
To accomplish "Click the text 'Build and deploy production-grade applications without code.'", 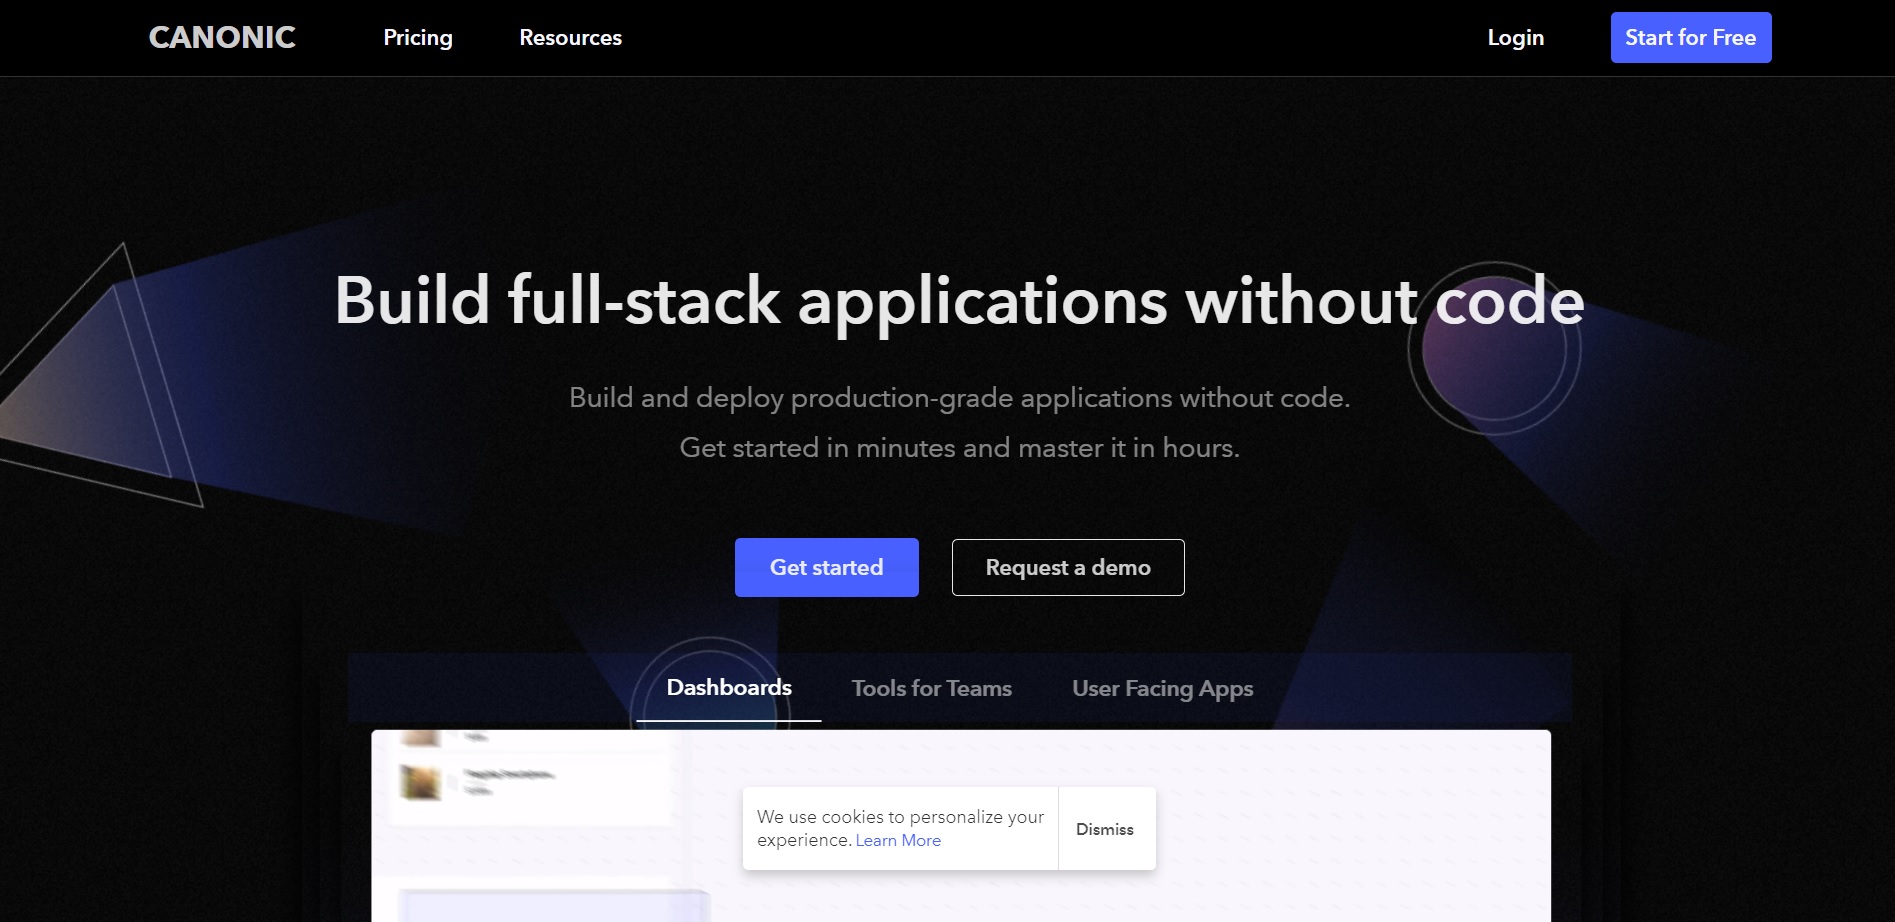I will [x=960, y=398].
